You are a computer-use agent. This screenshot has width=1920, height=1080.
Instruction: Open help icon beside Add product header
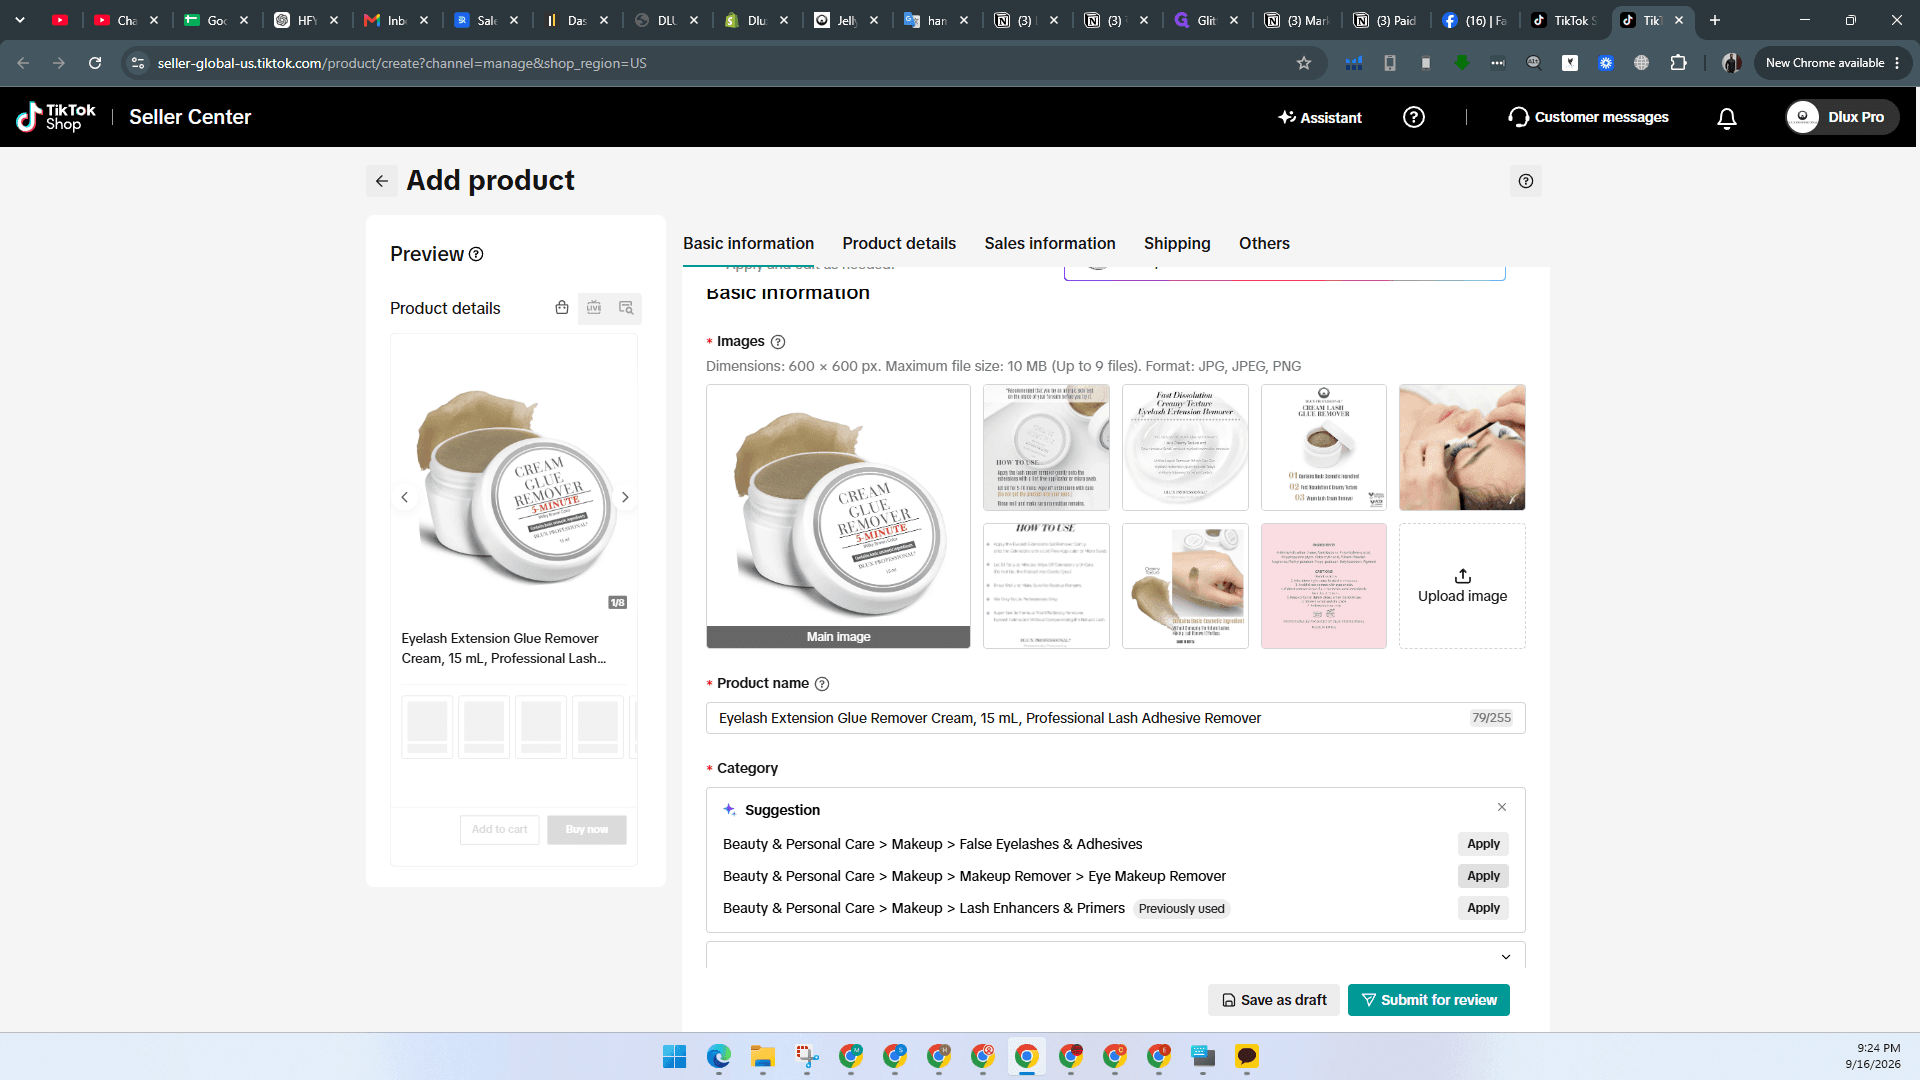[x=1525, y=181]
